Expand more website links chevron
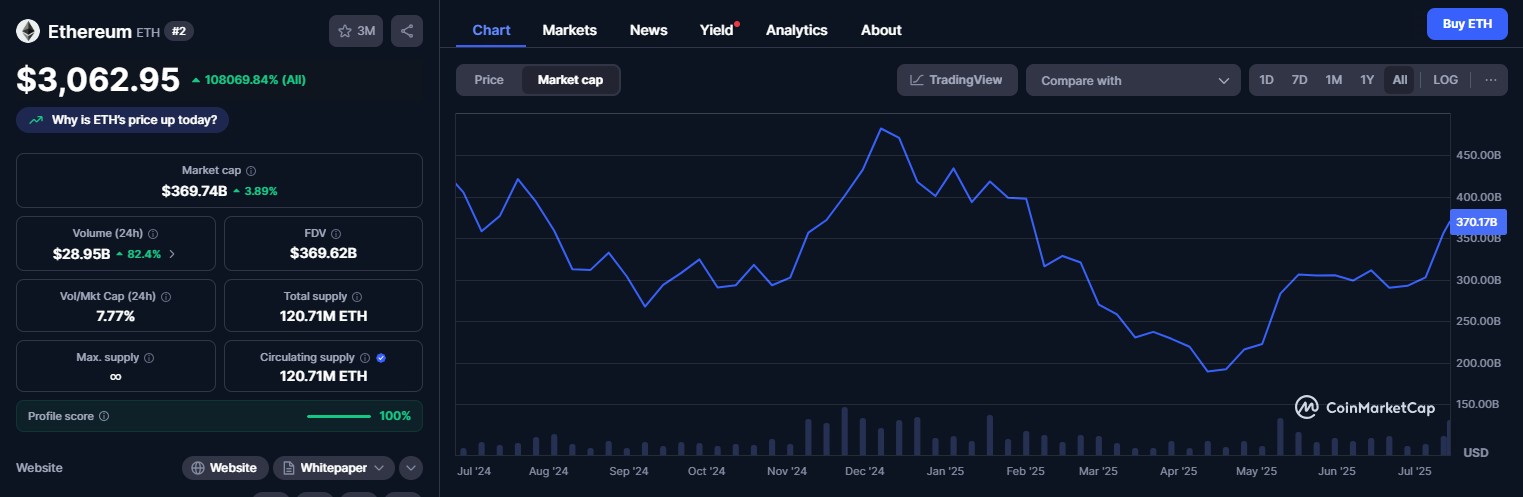This screenshot has width=1523, height=497. 410,468
